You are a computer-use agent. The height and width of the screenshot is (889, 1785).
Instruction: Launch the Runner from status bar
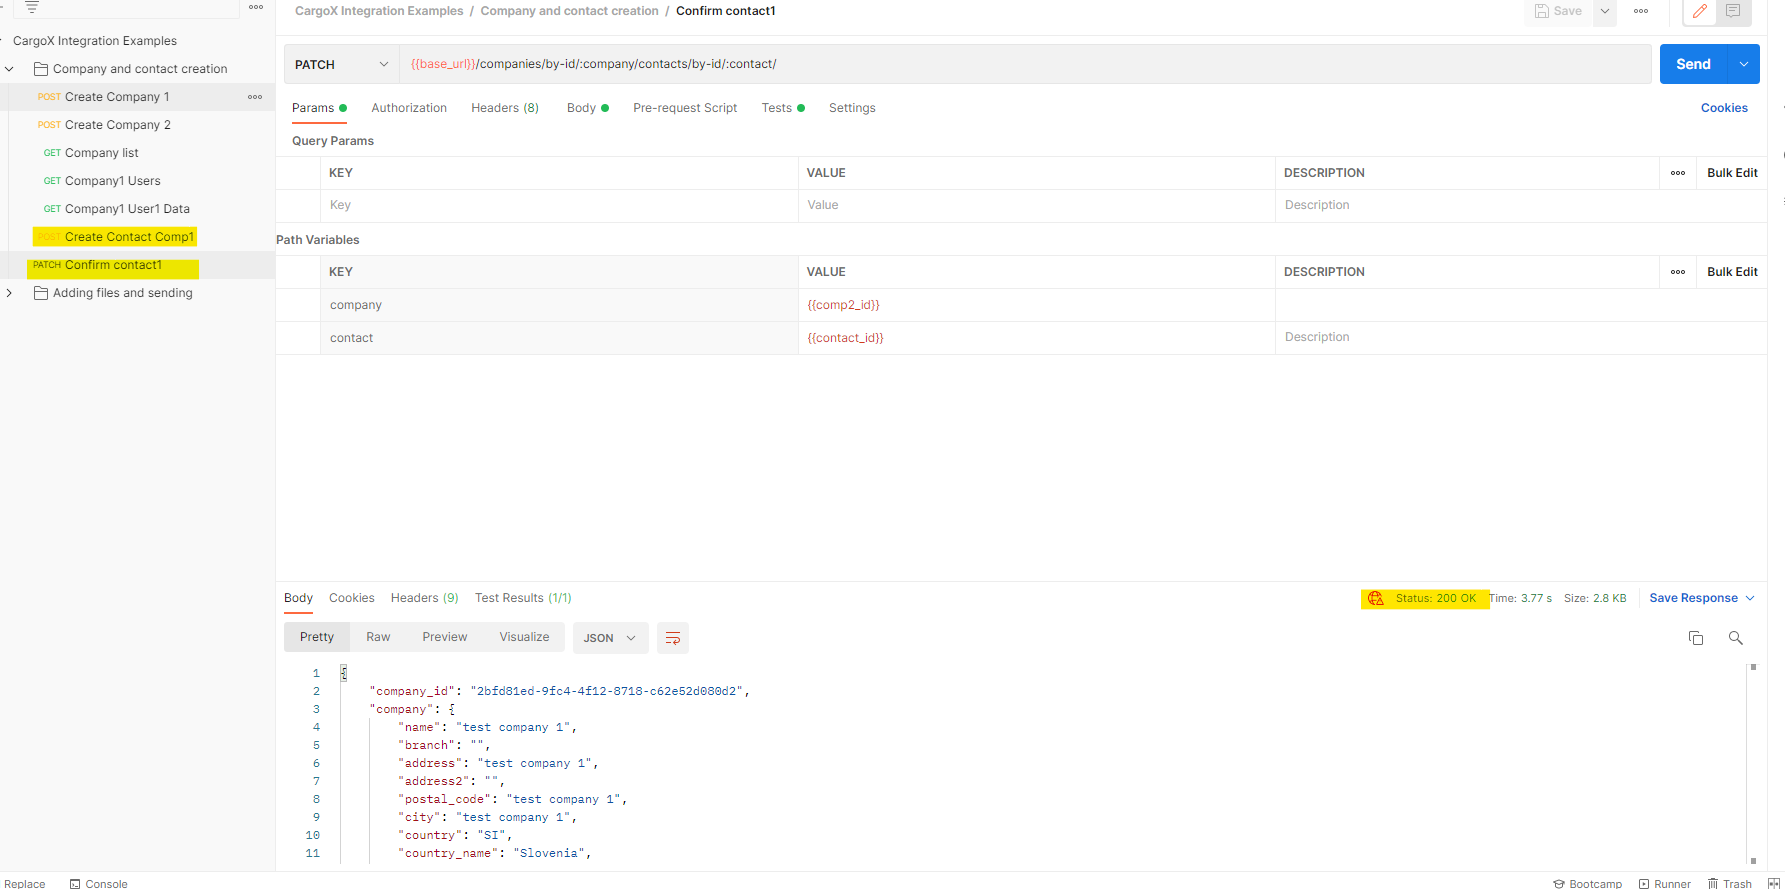click(x=1664, y=884)
